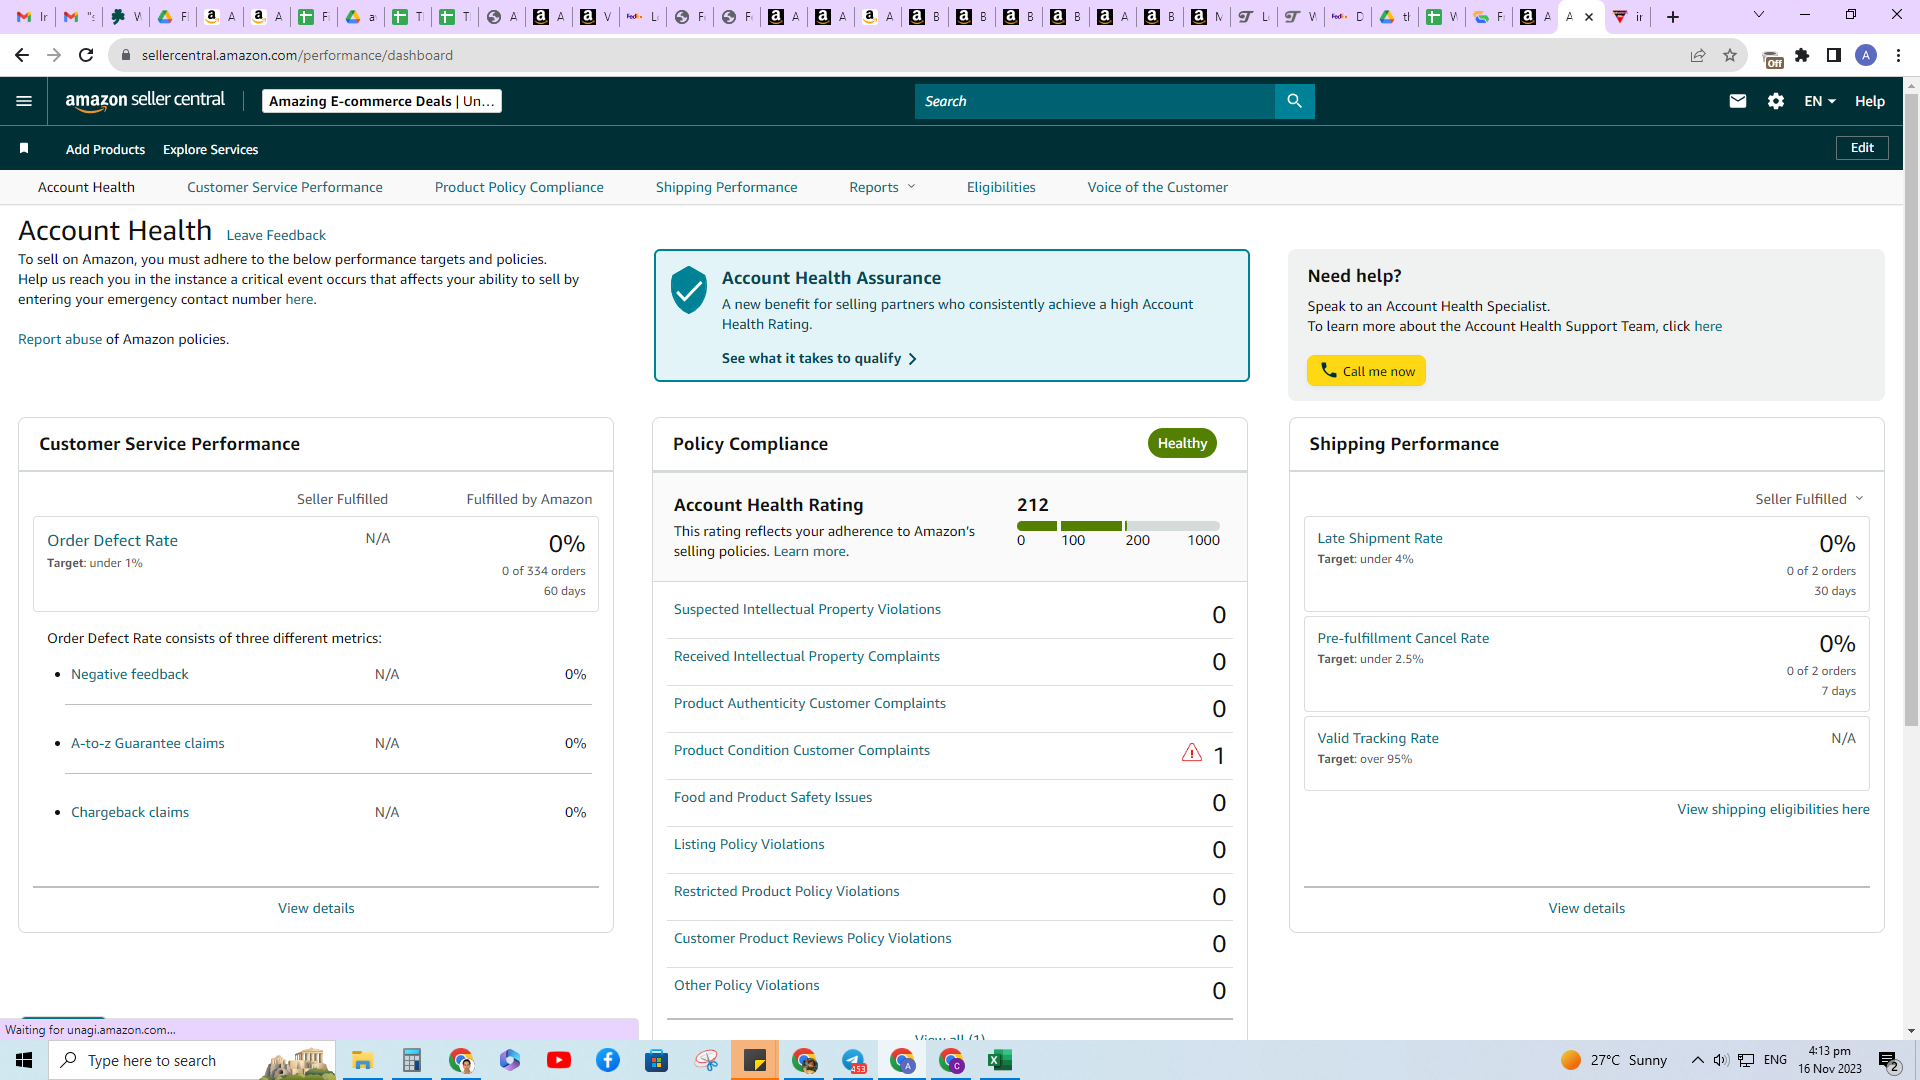Image resolution: width=1920 pixels, height=1080 pixels.
Task: Open Explore Services in the top bar
Action: click(x=210, y=149)
